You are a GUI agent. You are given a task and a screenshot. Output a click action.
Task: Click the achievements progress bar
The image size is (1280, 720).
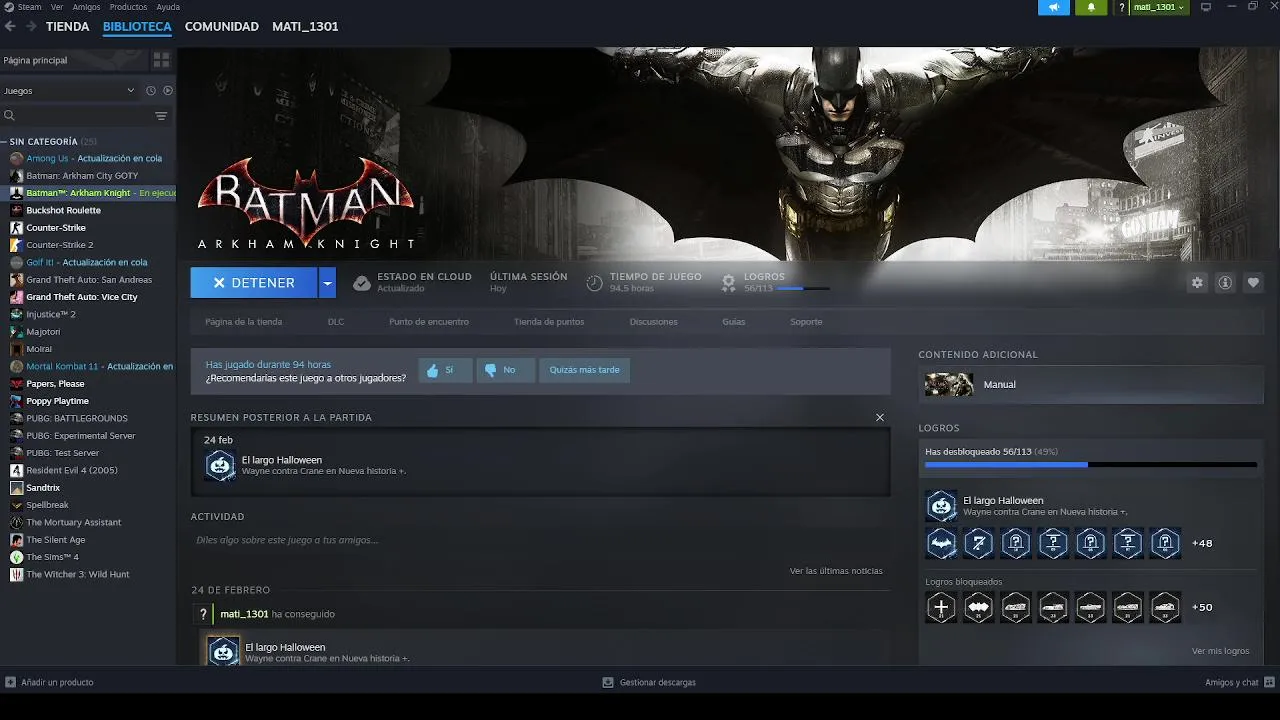tap(1091, 465)
